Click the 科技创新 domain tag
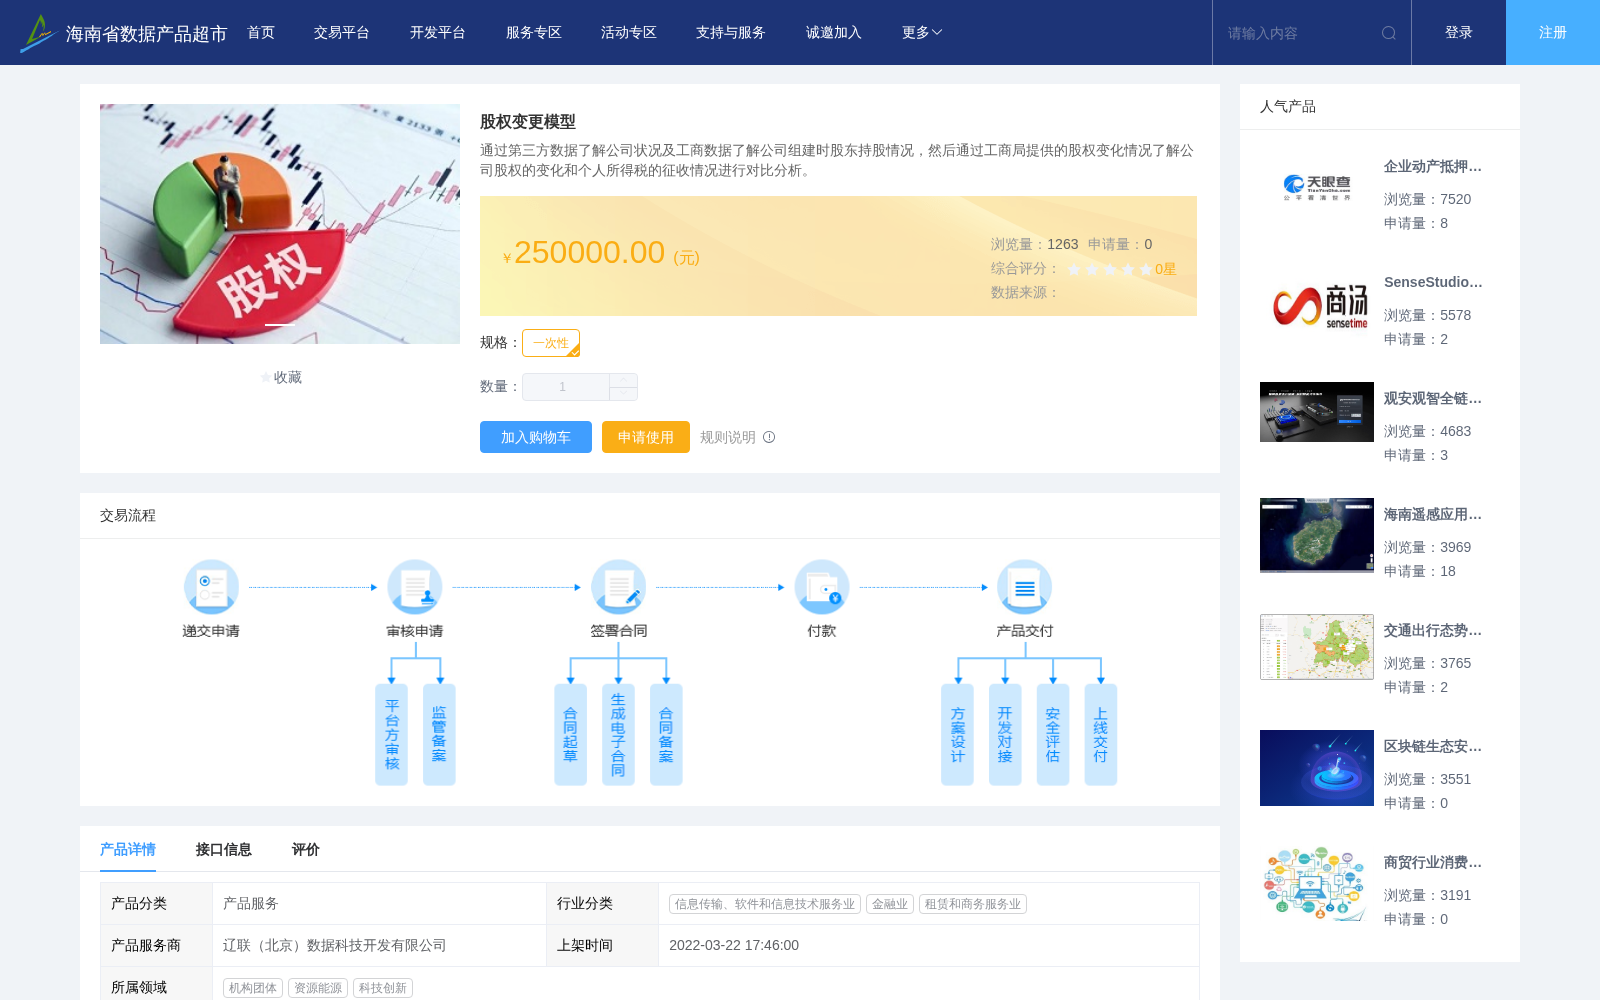 coord(383,988)
